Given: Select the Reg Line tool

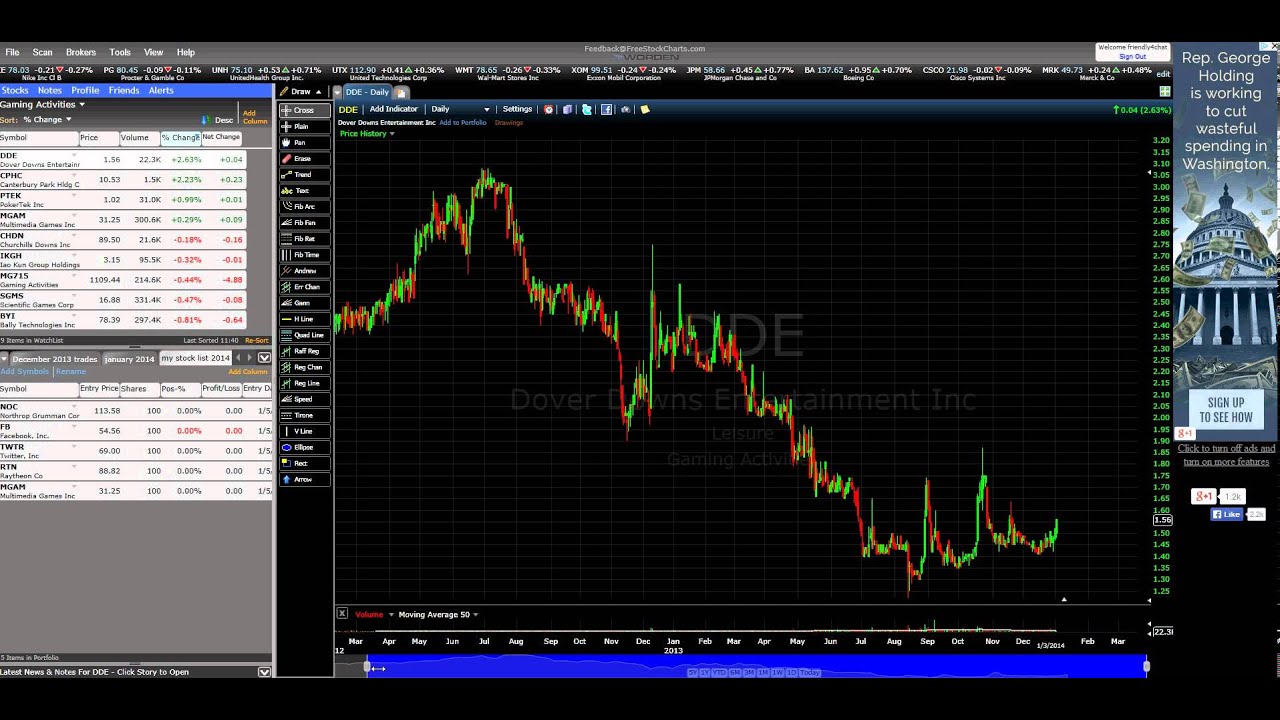Looking at the screenshot, I should [x=304, y=383].
